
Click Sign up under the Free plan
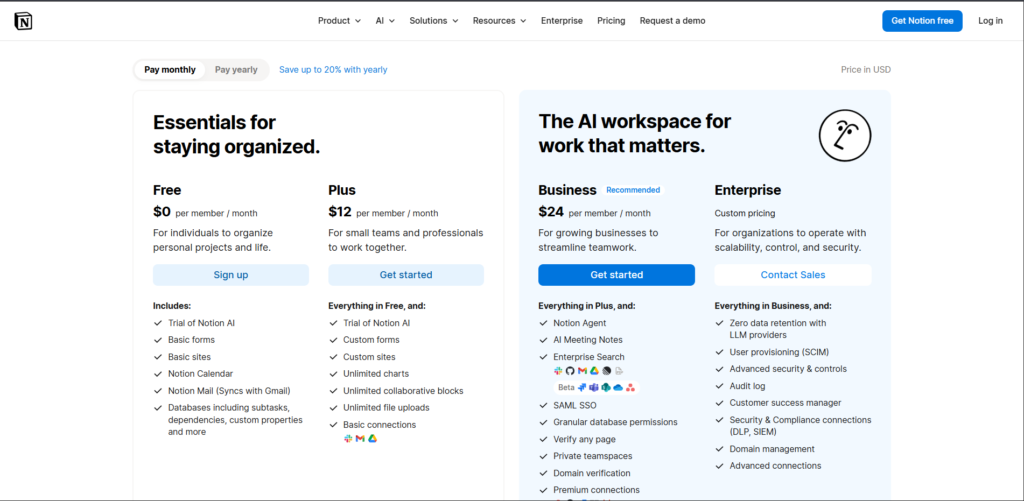point(231,275)
